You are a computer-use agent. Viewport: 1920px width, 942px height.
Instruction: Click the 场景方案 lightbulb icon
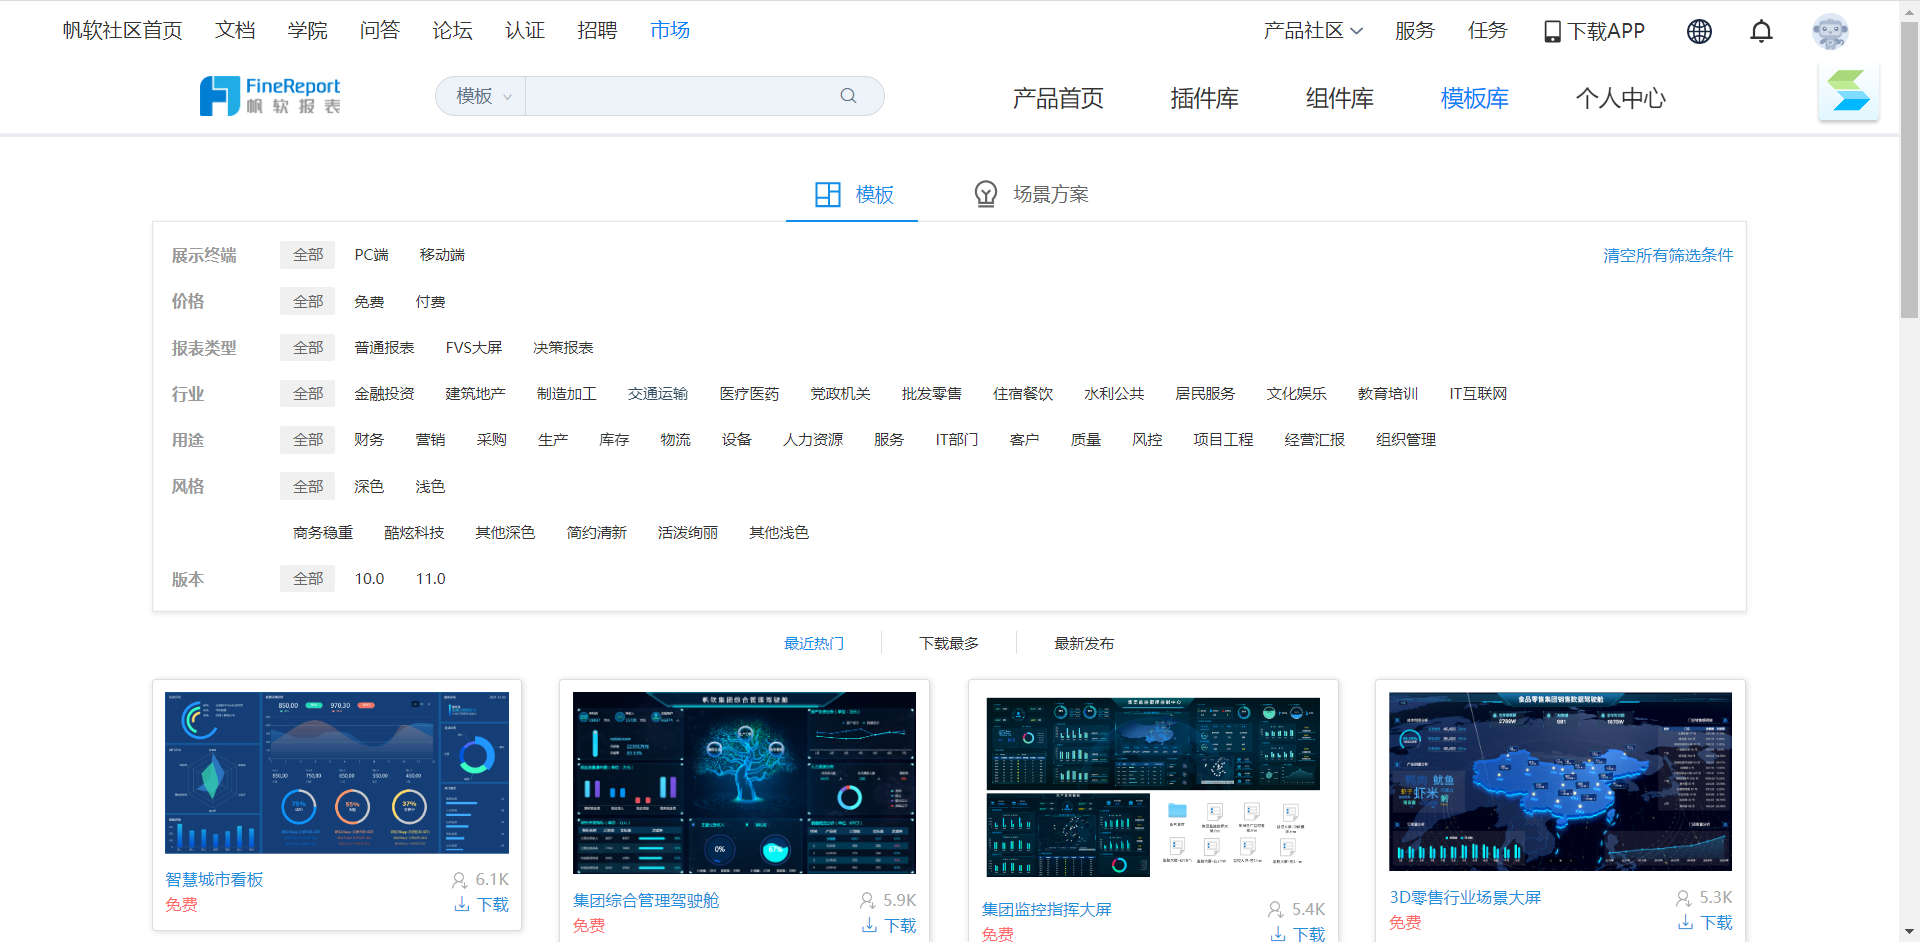(x=986, y=194)
